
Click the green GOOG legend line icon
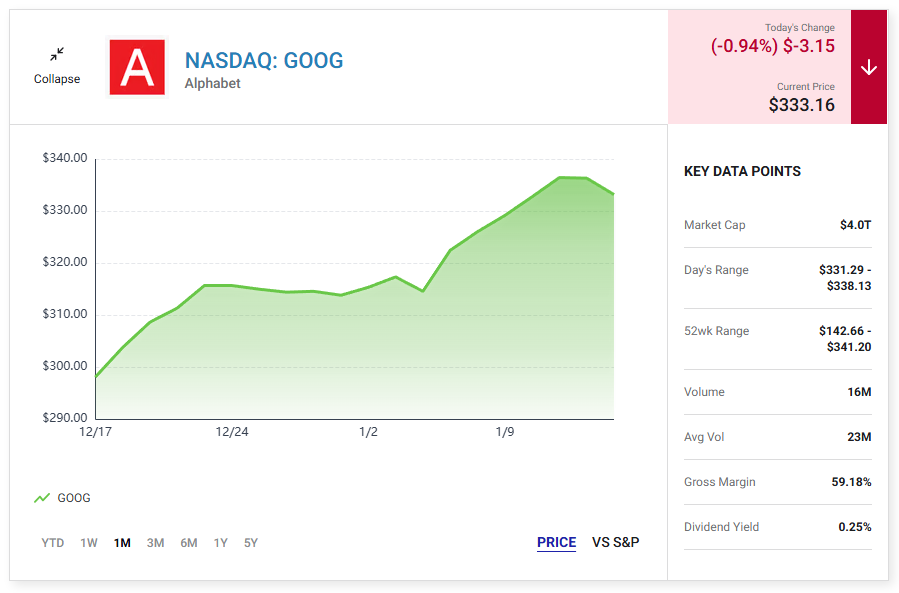click(42, 498)
